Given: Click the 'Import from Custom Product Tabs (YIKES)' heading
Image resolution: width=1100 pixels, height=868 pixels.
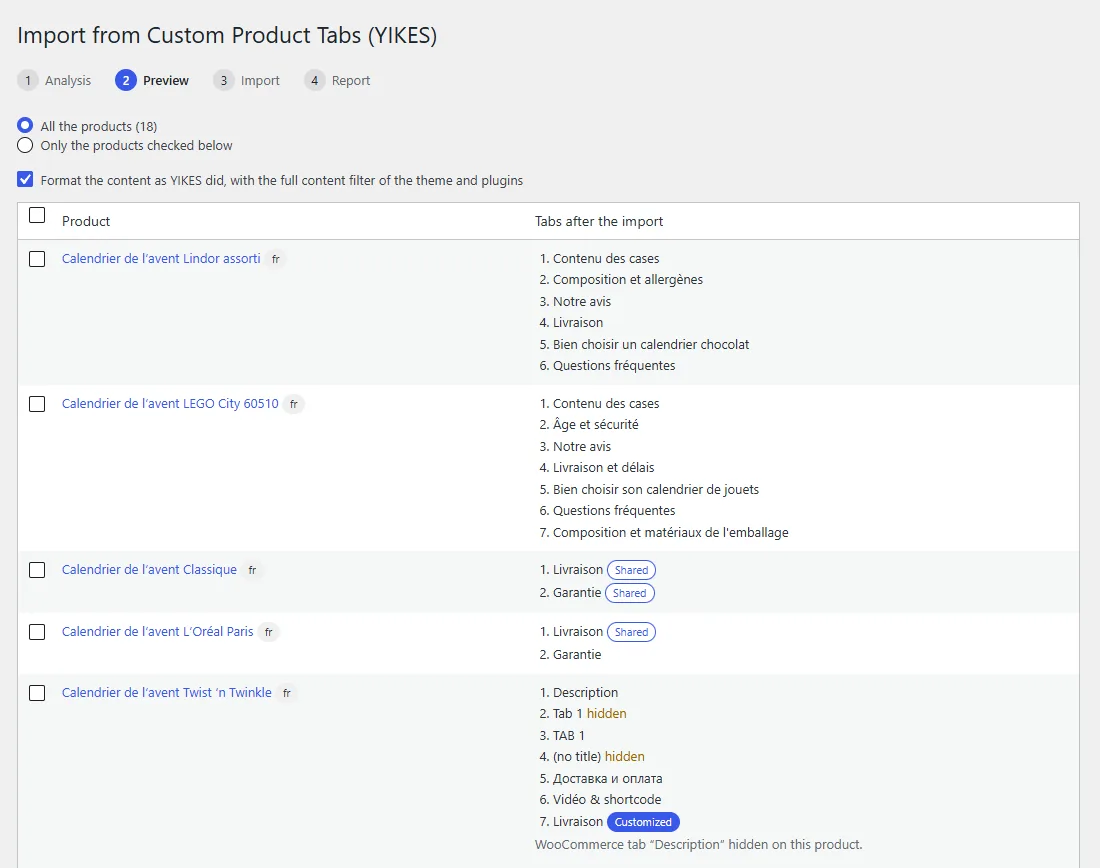Looking at the screenshot, I should tap(227, 35).
